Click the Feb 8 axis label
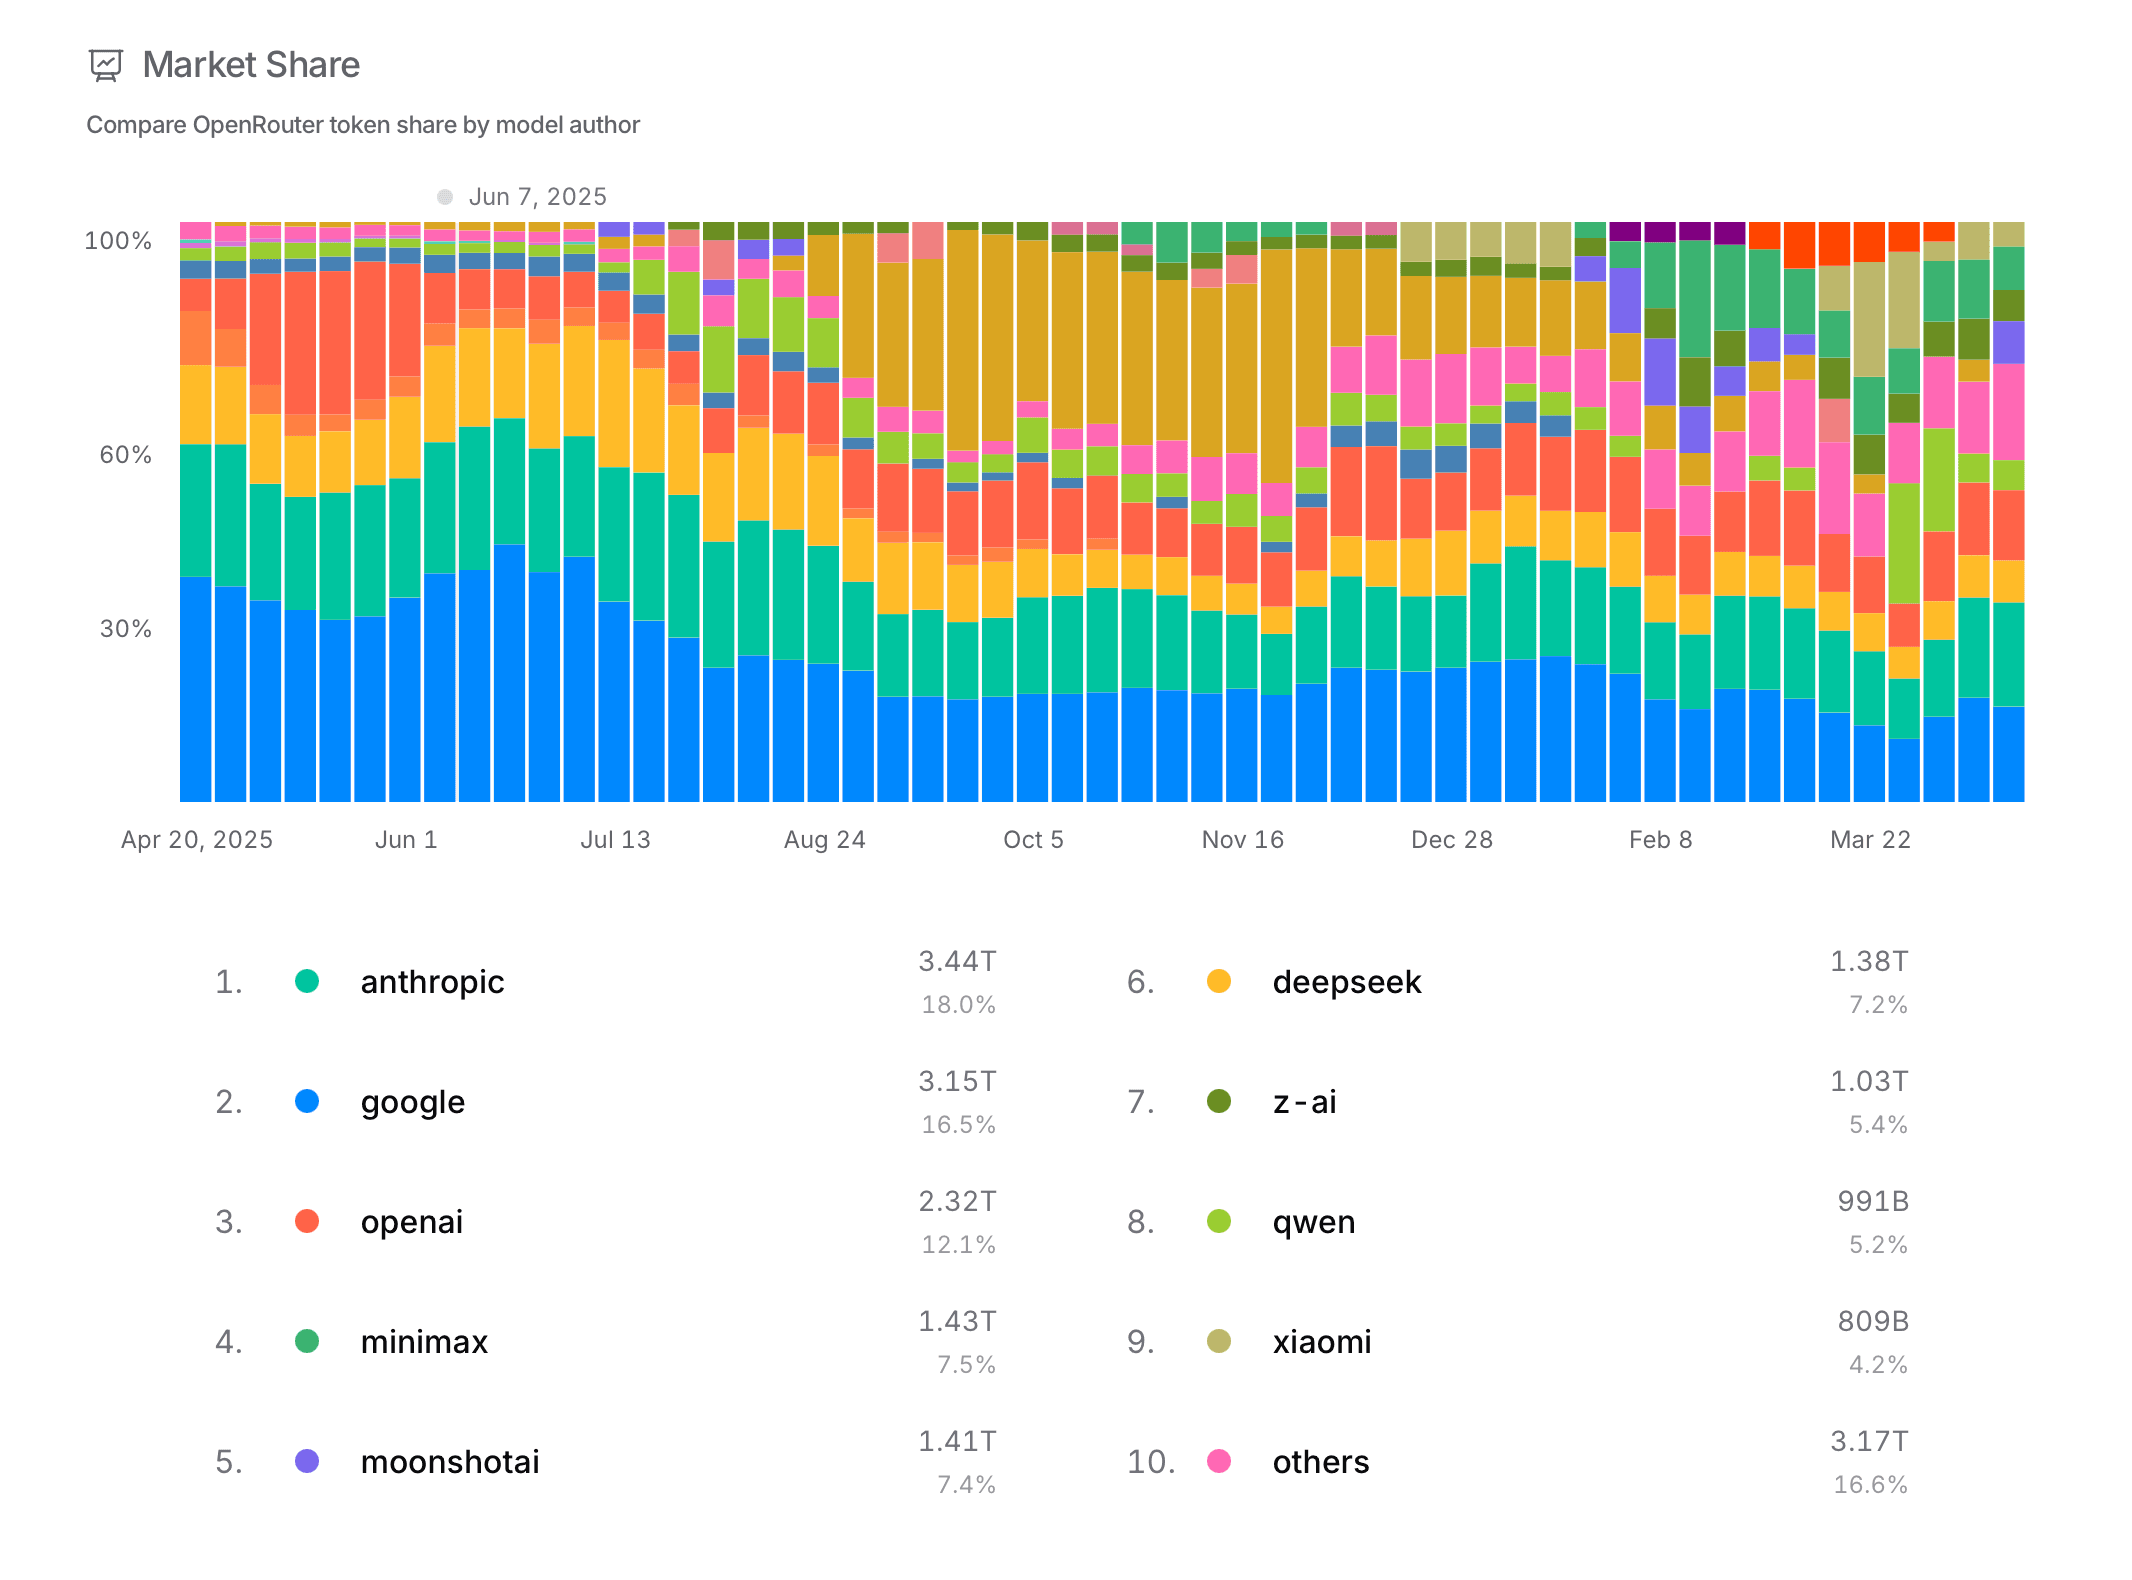2132x1580 pixels. pos(1663,839)
